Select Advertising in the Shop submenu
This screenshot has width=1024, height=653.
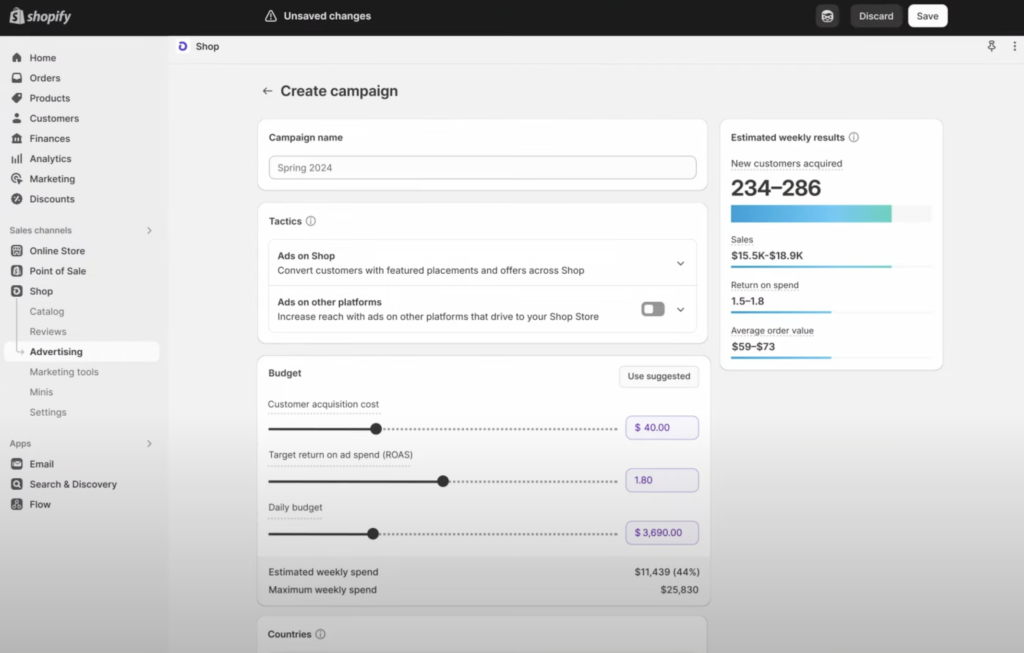pyautogui.click(x=82, y=351)
